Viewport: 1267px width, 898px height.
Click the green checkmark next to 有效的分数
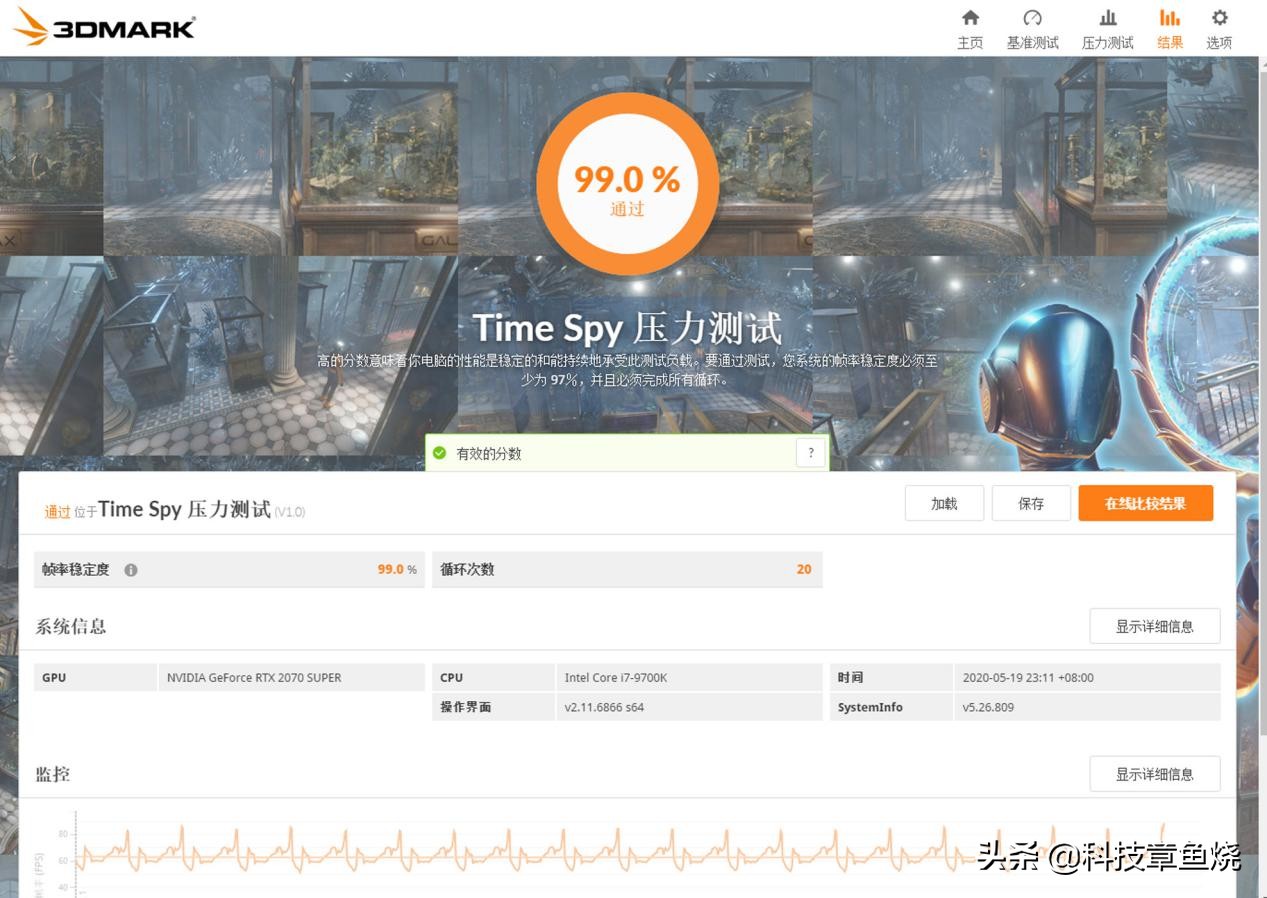pos(440,453)
